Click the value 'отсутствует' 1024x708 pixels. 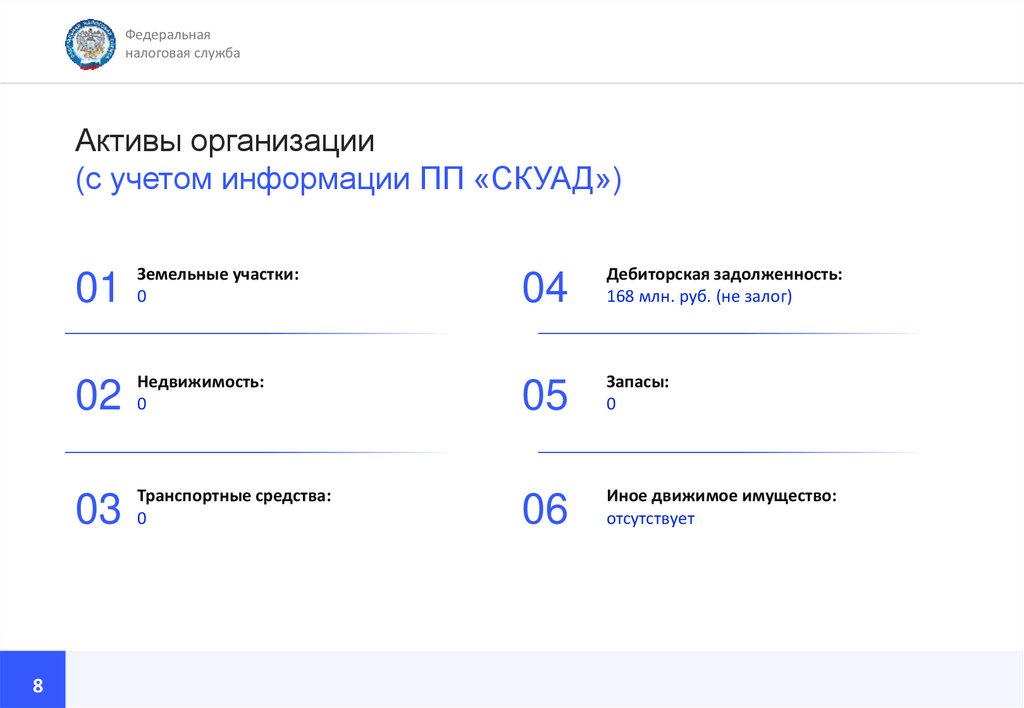pos(650,519)
